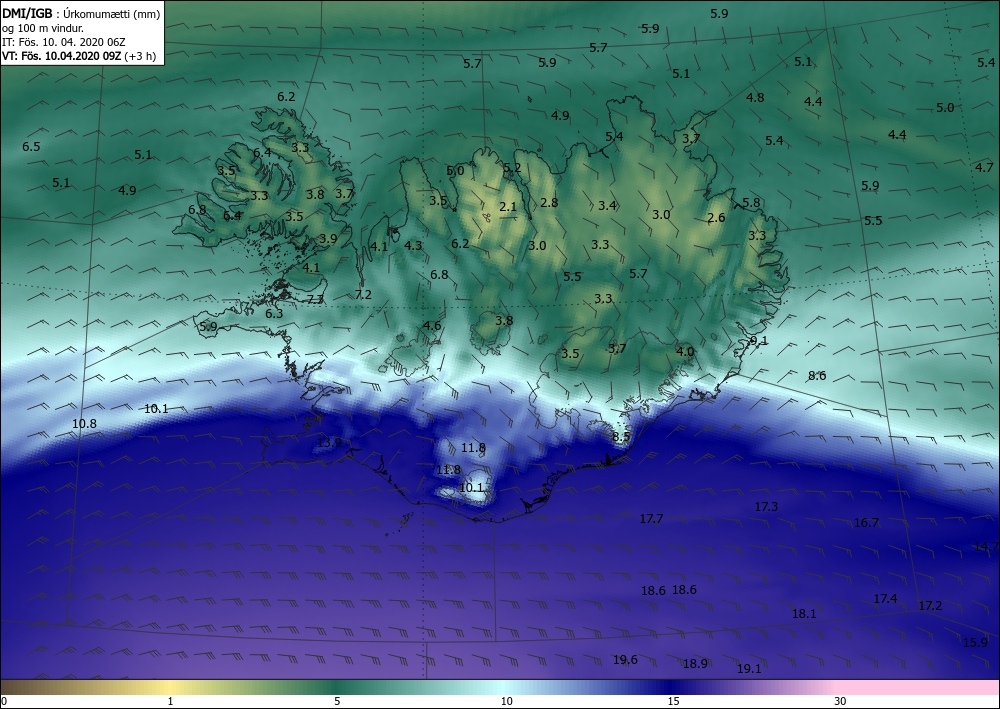The image size is (1000, 709).
Task: Click the "DMI/IGB : Úrkomumætti (mm)" title line
Action: coord(81,13)
